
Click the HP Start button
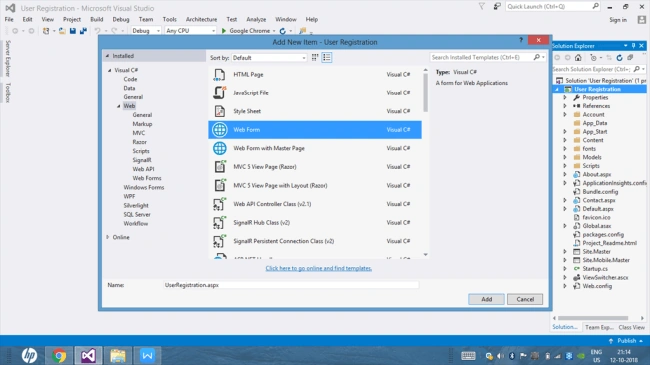coord(29,355)
